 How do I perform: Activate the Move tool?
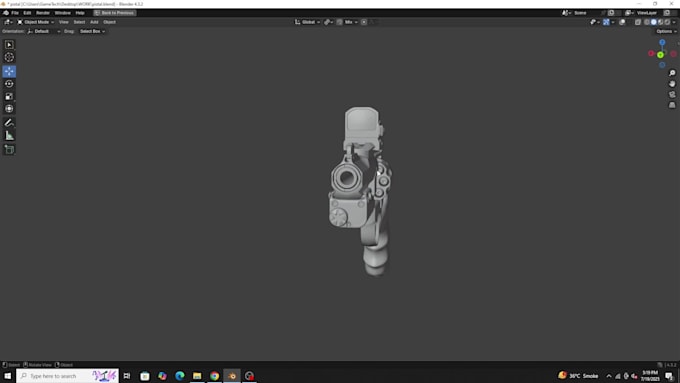9,71
